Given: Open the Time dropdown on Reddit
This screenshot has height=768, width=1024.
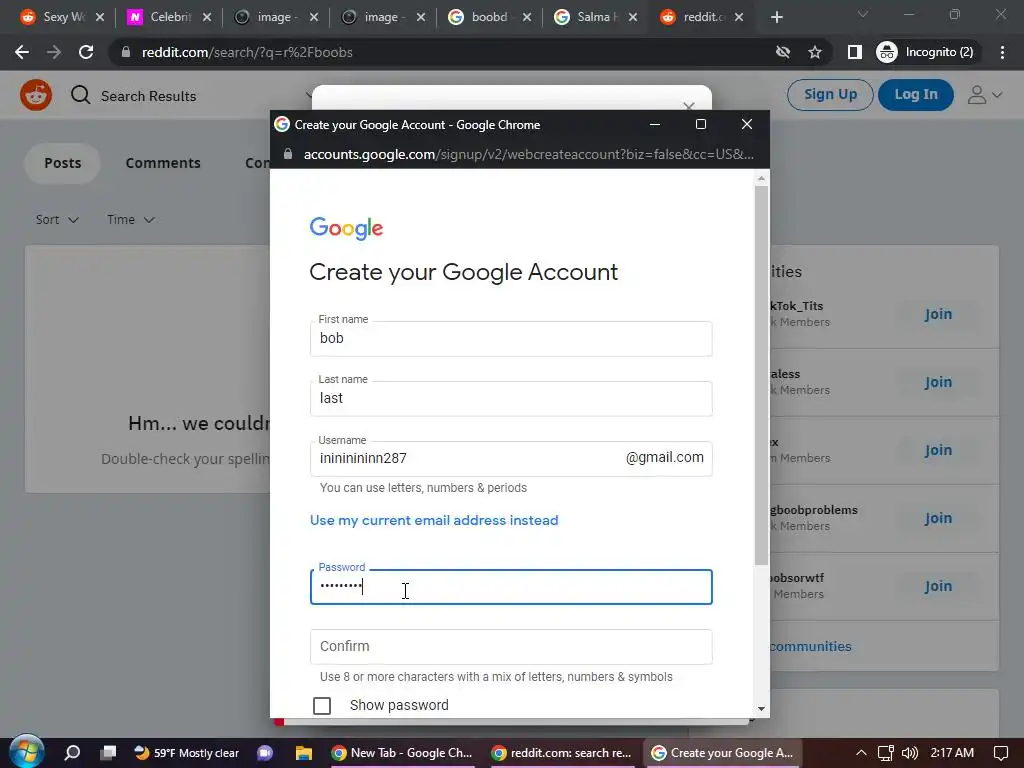Looking at the screenshot, I should click(x=131, y=219).
